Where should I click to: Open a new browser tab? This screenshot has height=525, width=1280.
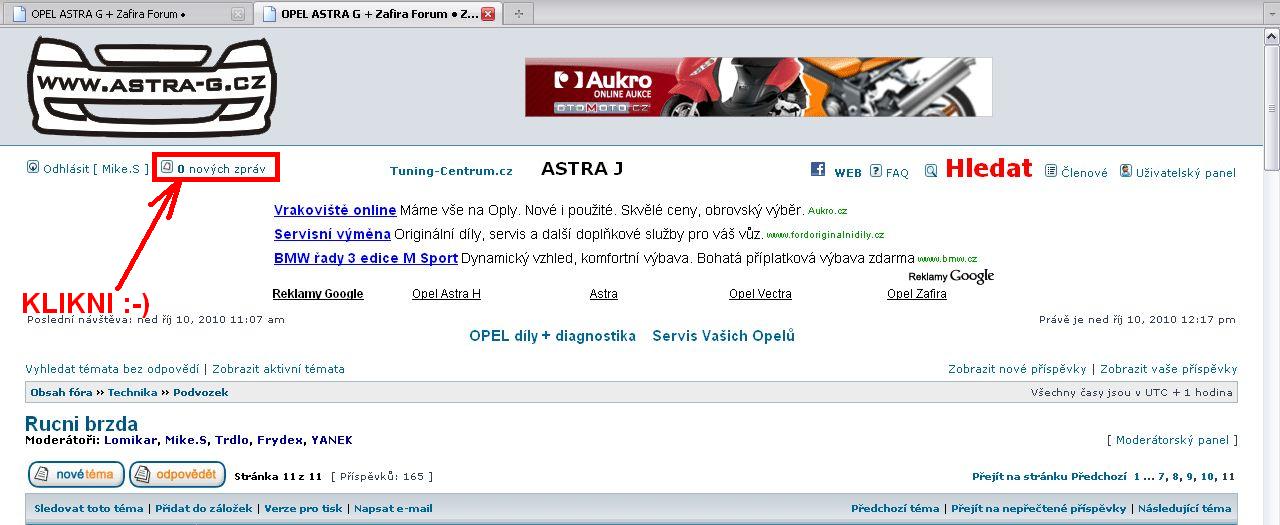click(x=518, y=14)
